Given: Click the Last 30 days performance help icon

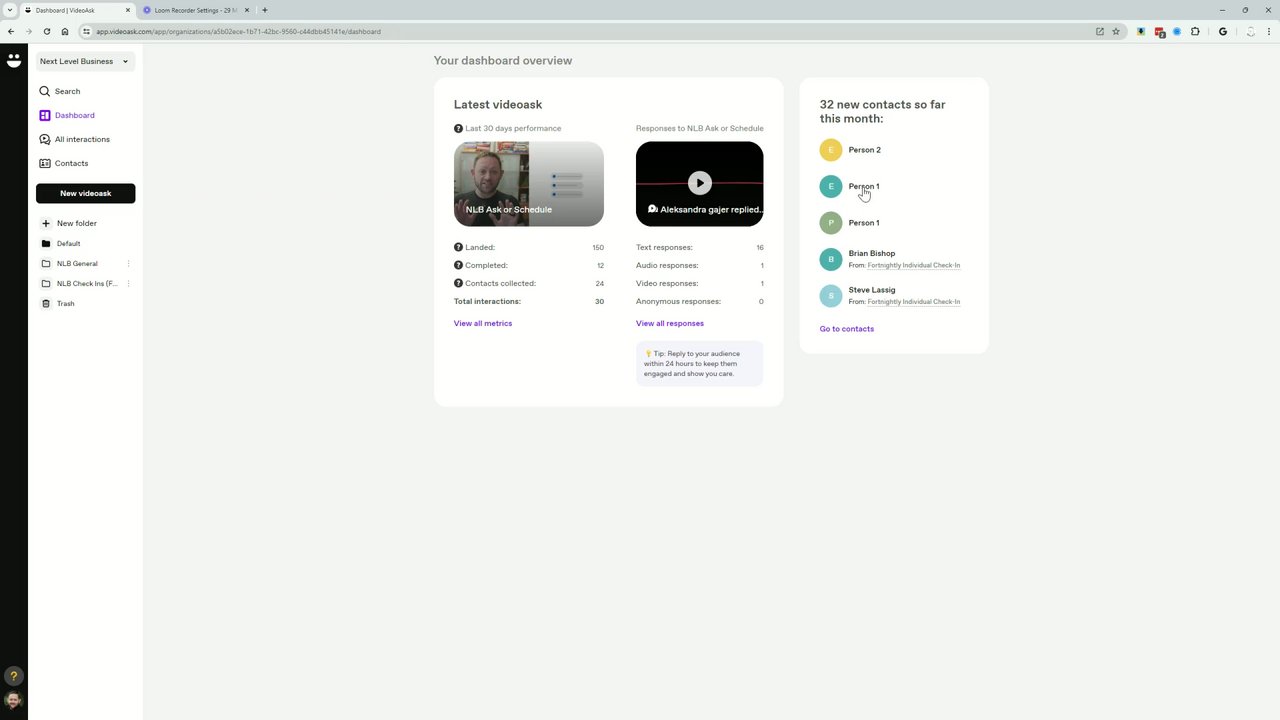Looking at the screenshot, I should (x=458, y=128).
